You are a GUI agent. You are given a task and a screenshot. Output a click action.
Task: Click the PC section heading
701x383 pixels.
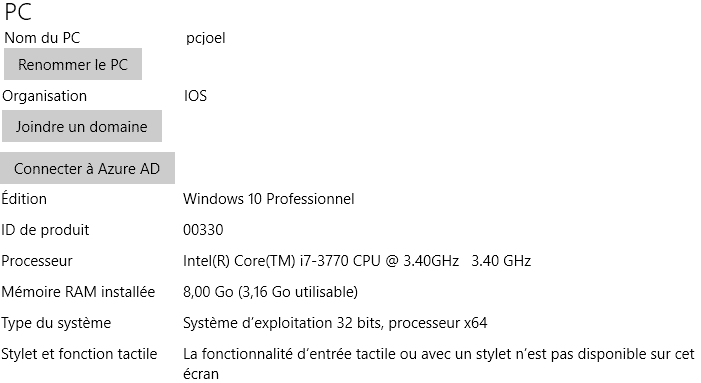18,12
